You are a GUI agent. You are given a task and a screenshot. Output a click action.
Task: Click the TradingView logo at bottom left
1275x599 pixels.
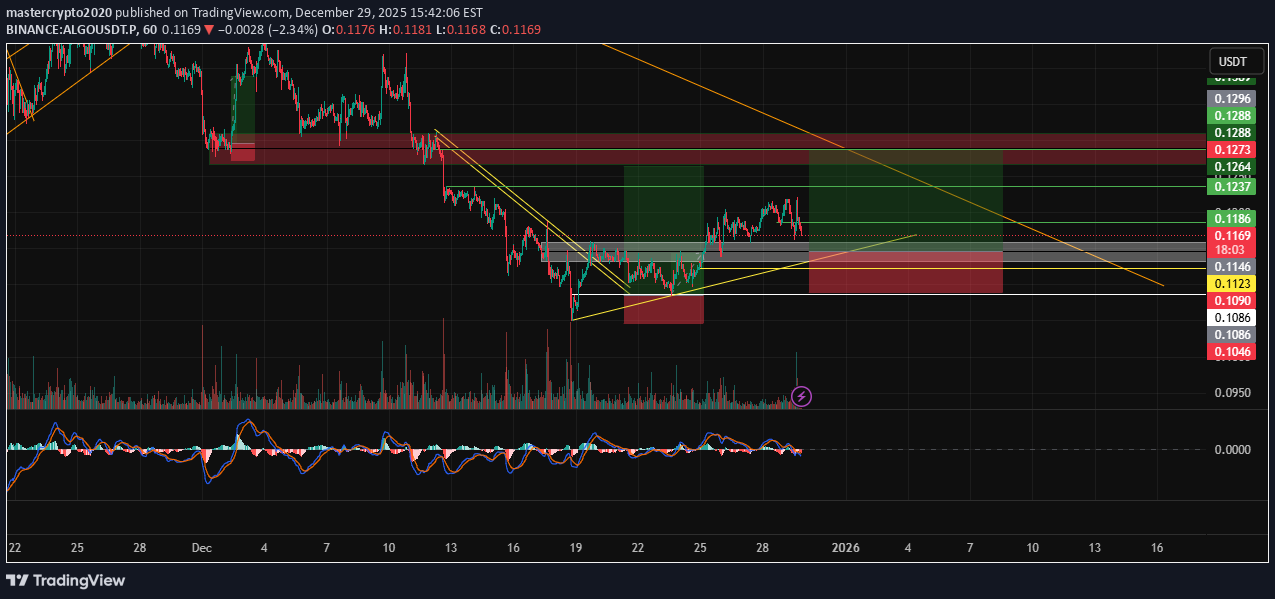pyautogui.click(x=66, y=580)
